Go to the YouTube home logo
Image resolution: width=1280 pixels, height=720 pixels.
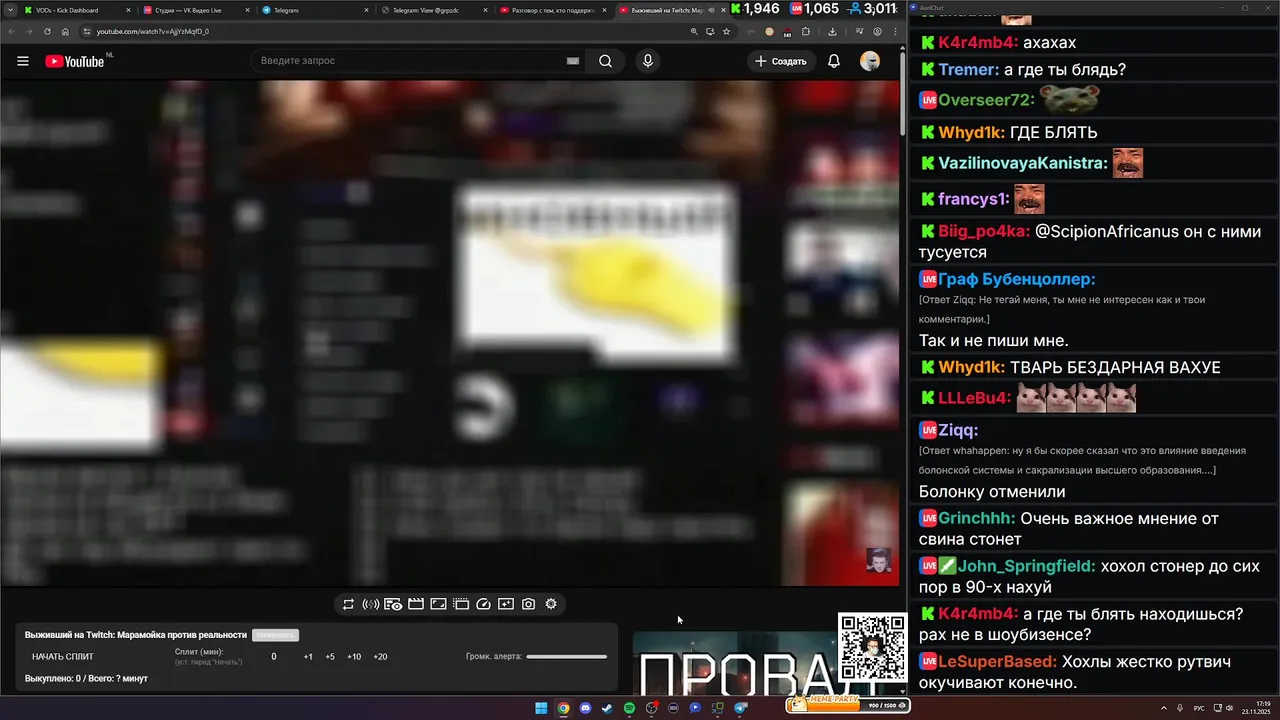[75, 61]
